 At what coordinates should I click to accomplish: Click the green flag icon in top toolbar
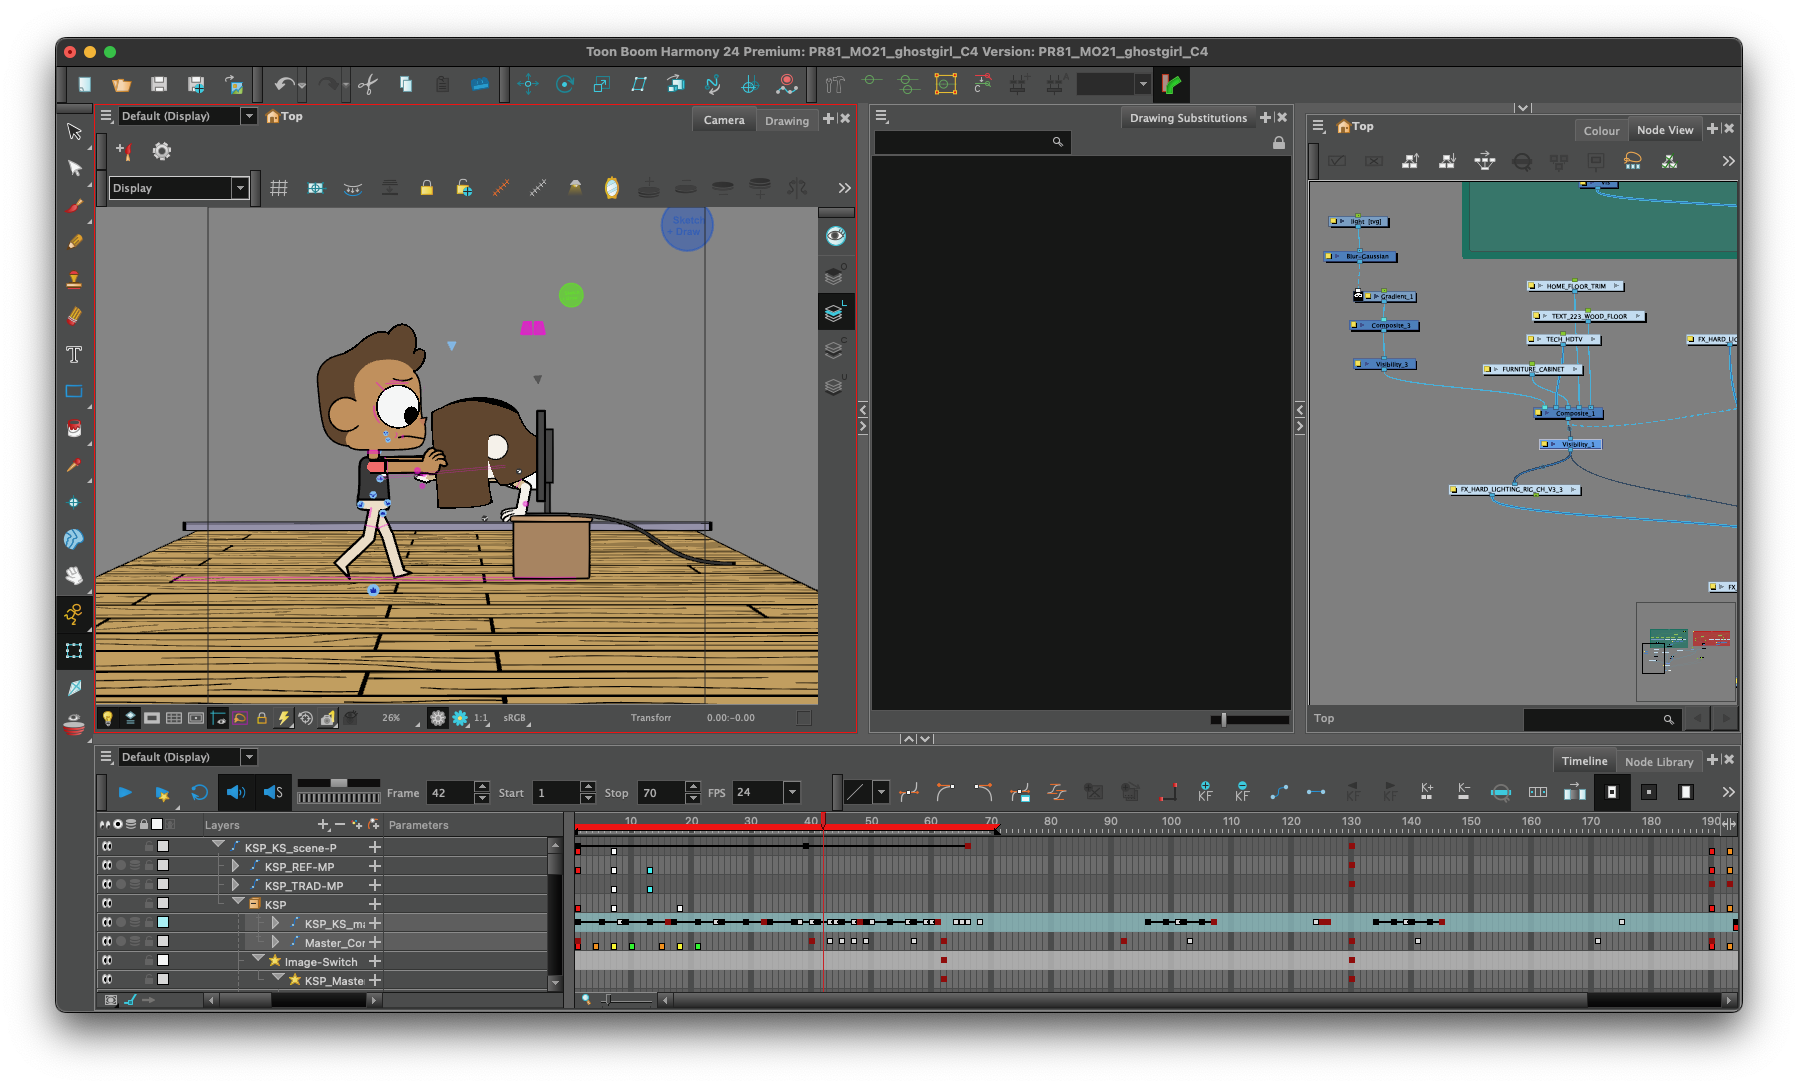1171,85
